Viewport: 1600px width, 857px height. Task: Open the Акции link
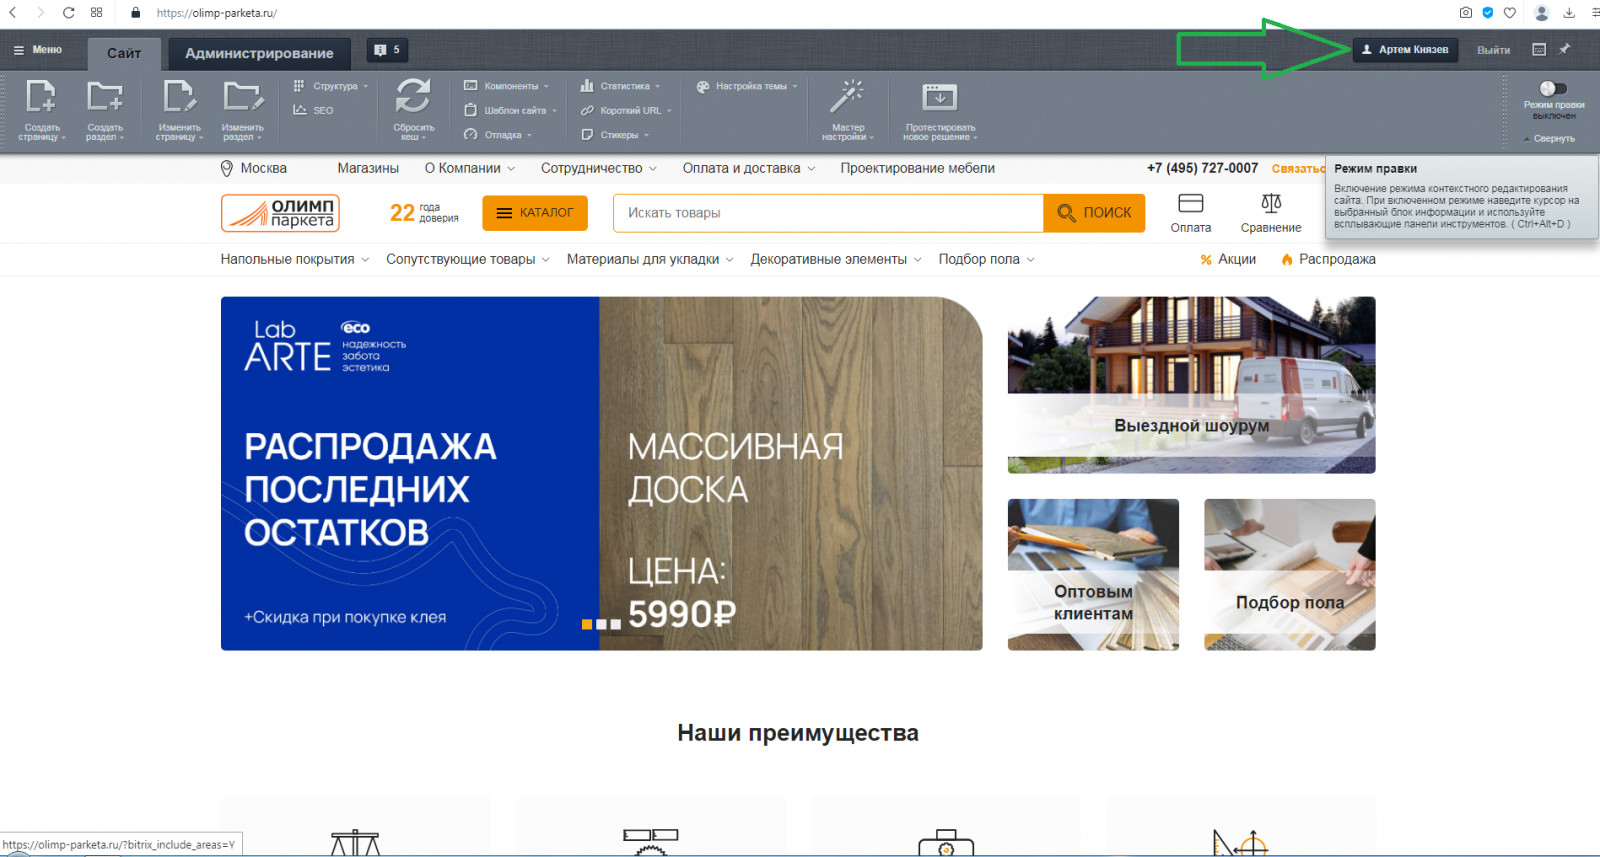pyautogui.click(x=1228, y=259)
